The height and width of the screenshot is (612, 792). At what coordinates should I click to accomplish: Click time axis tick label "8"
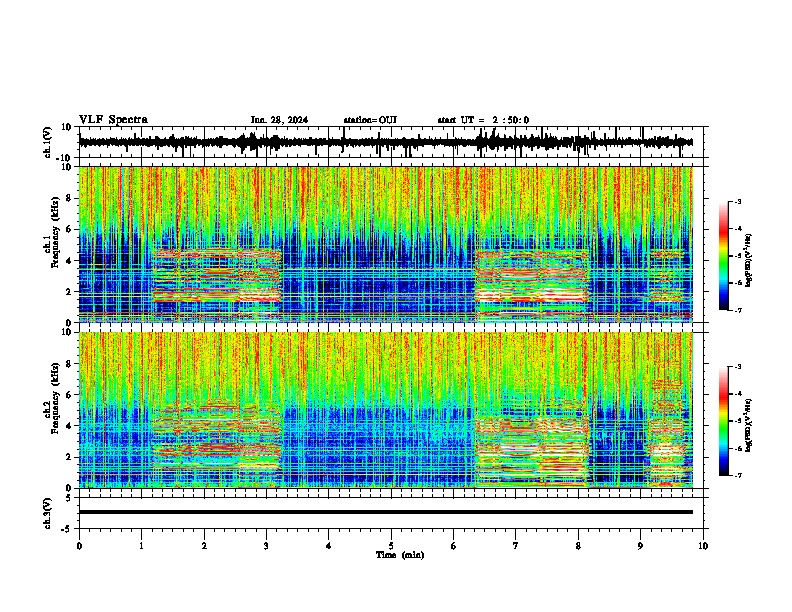point(578,546)
